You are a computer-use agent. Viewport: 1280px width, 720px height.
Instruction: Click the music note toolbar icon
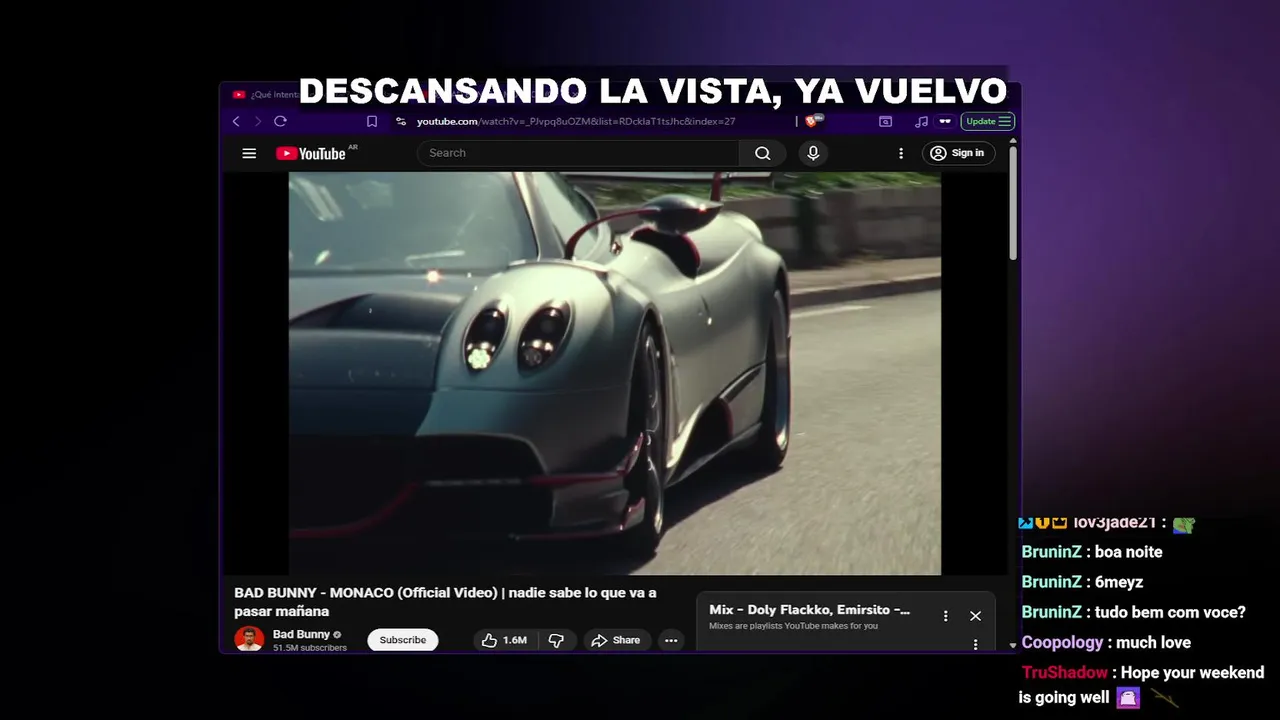pos(921,121)
